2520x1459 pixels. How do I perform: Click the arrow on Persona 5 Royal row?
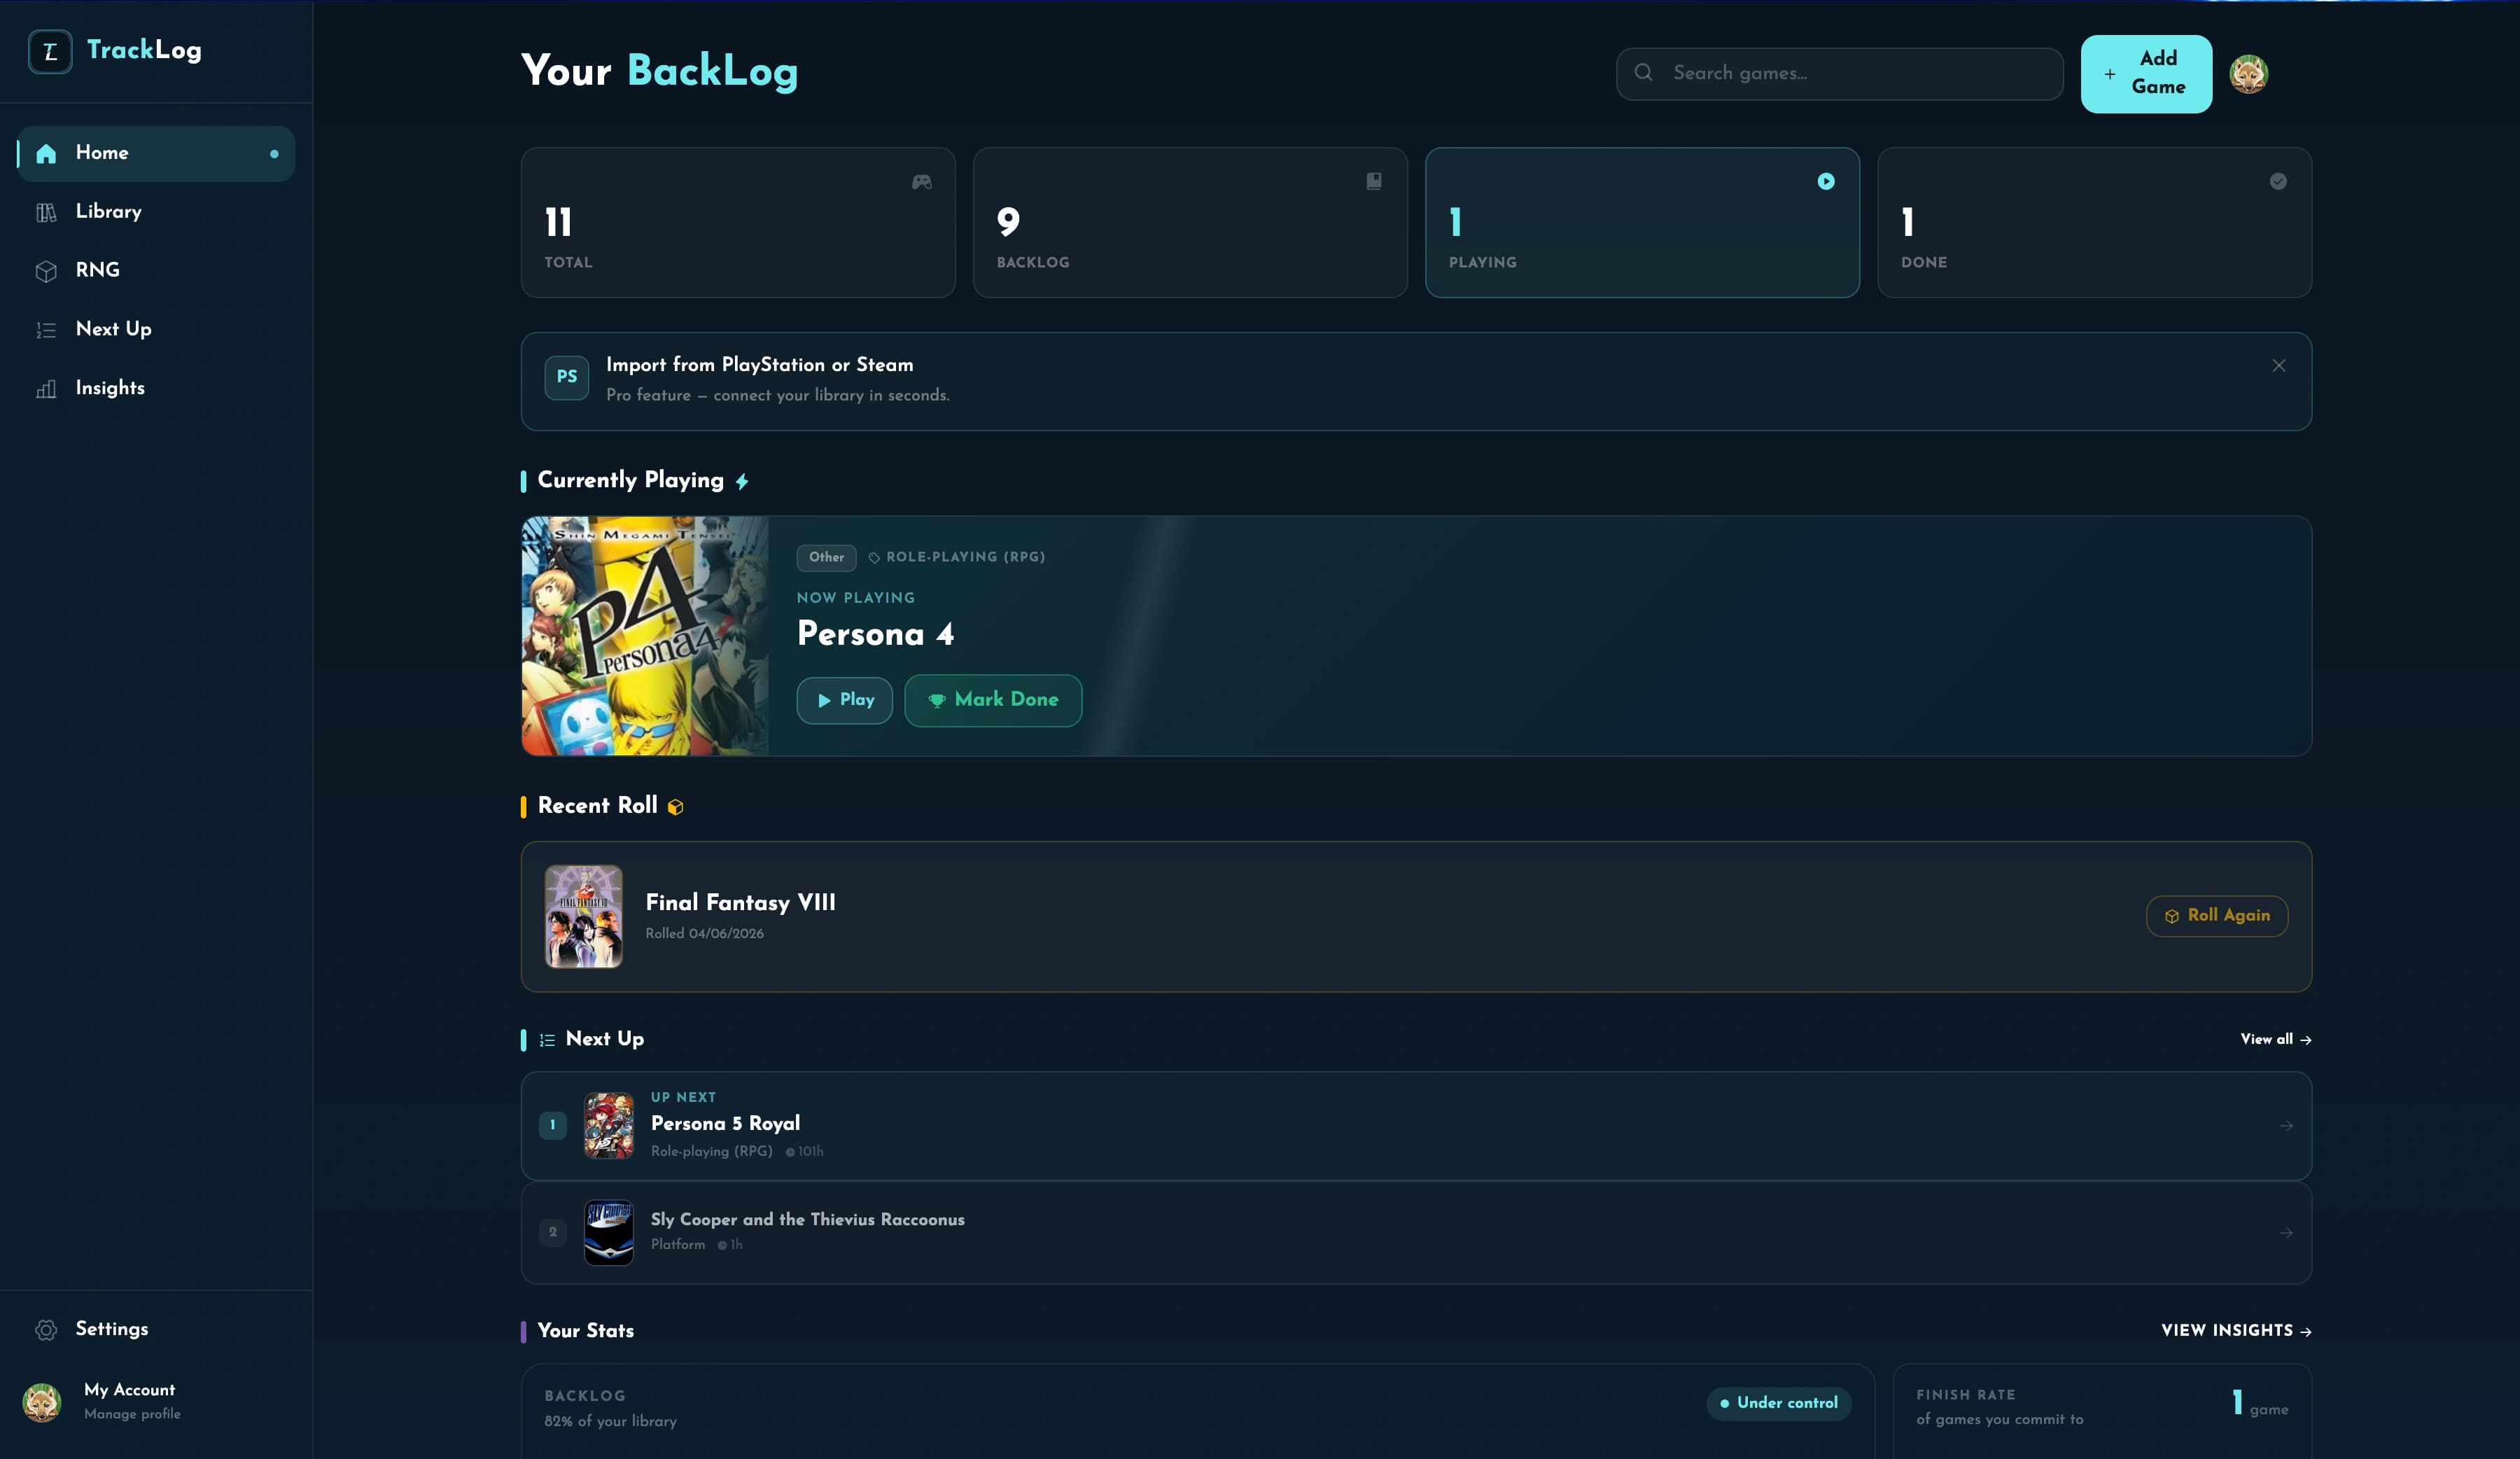click(x=2286, y=1126)
